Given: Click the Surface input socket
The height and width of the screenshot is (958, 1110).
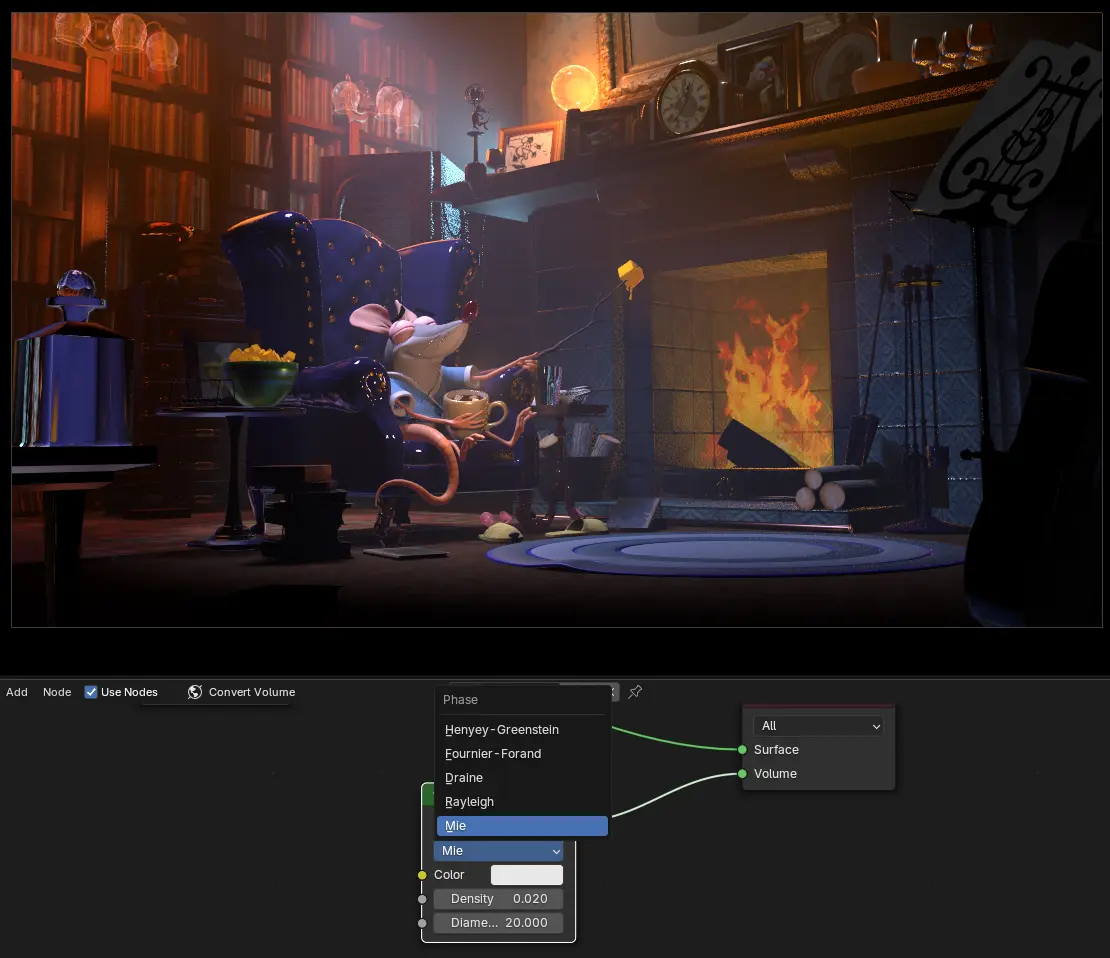Looking at the screenshot, I should [742, 749].
